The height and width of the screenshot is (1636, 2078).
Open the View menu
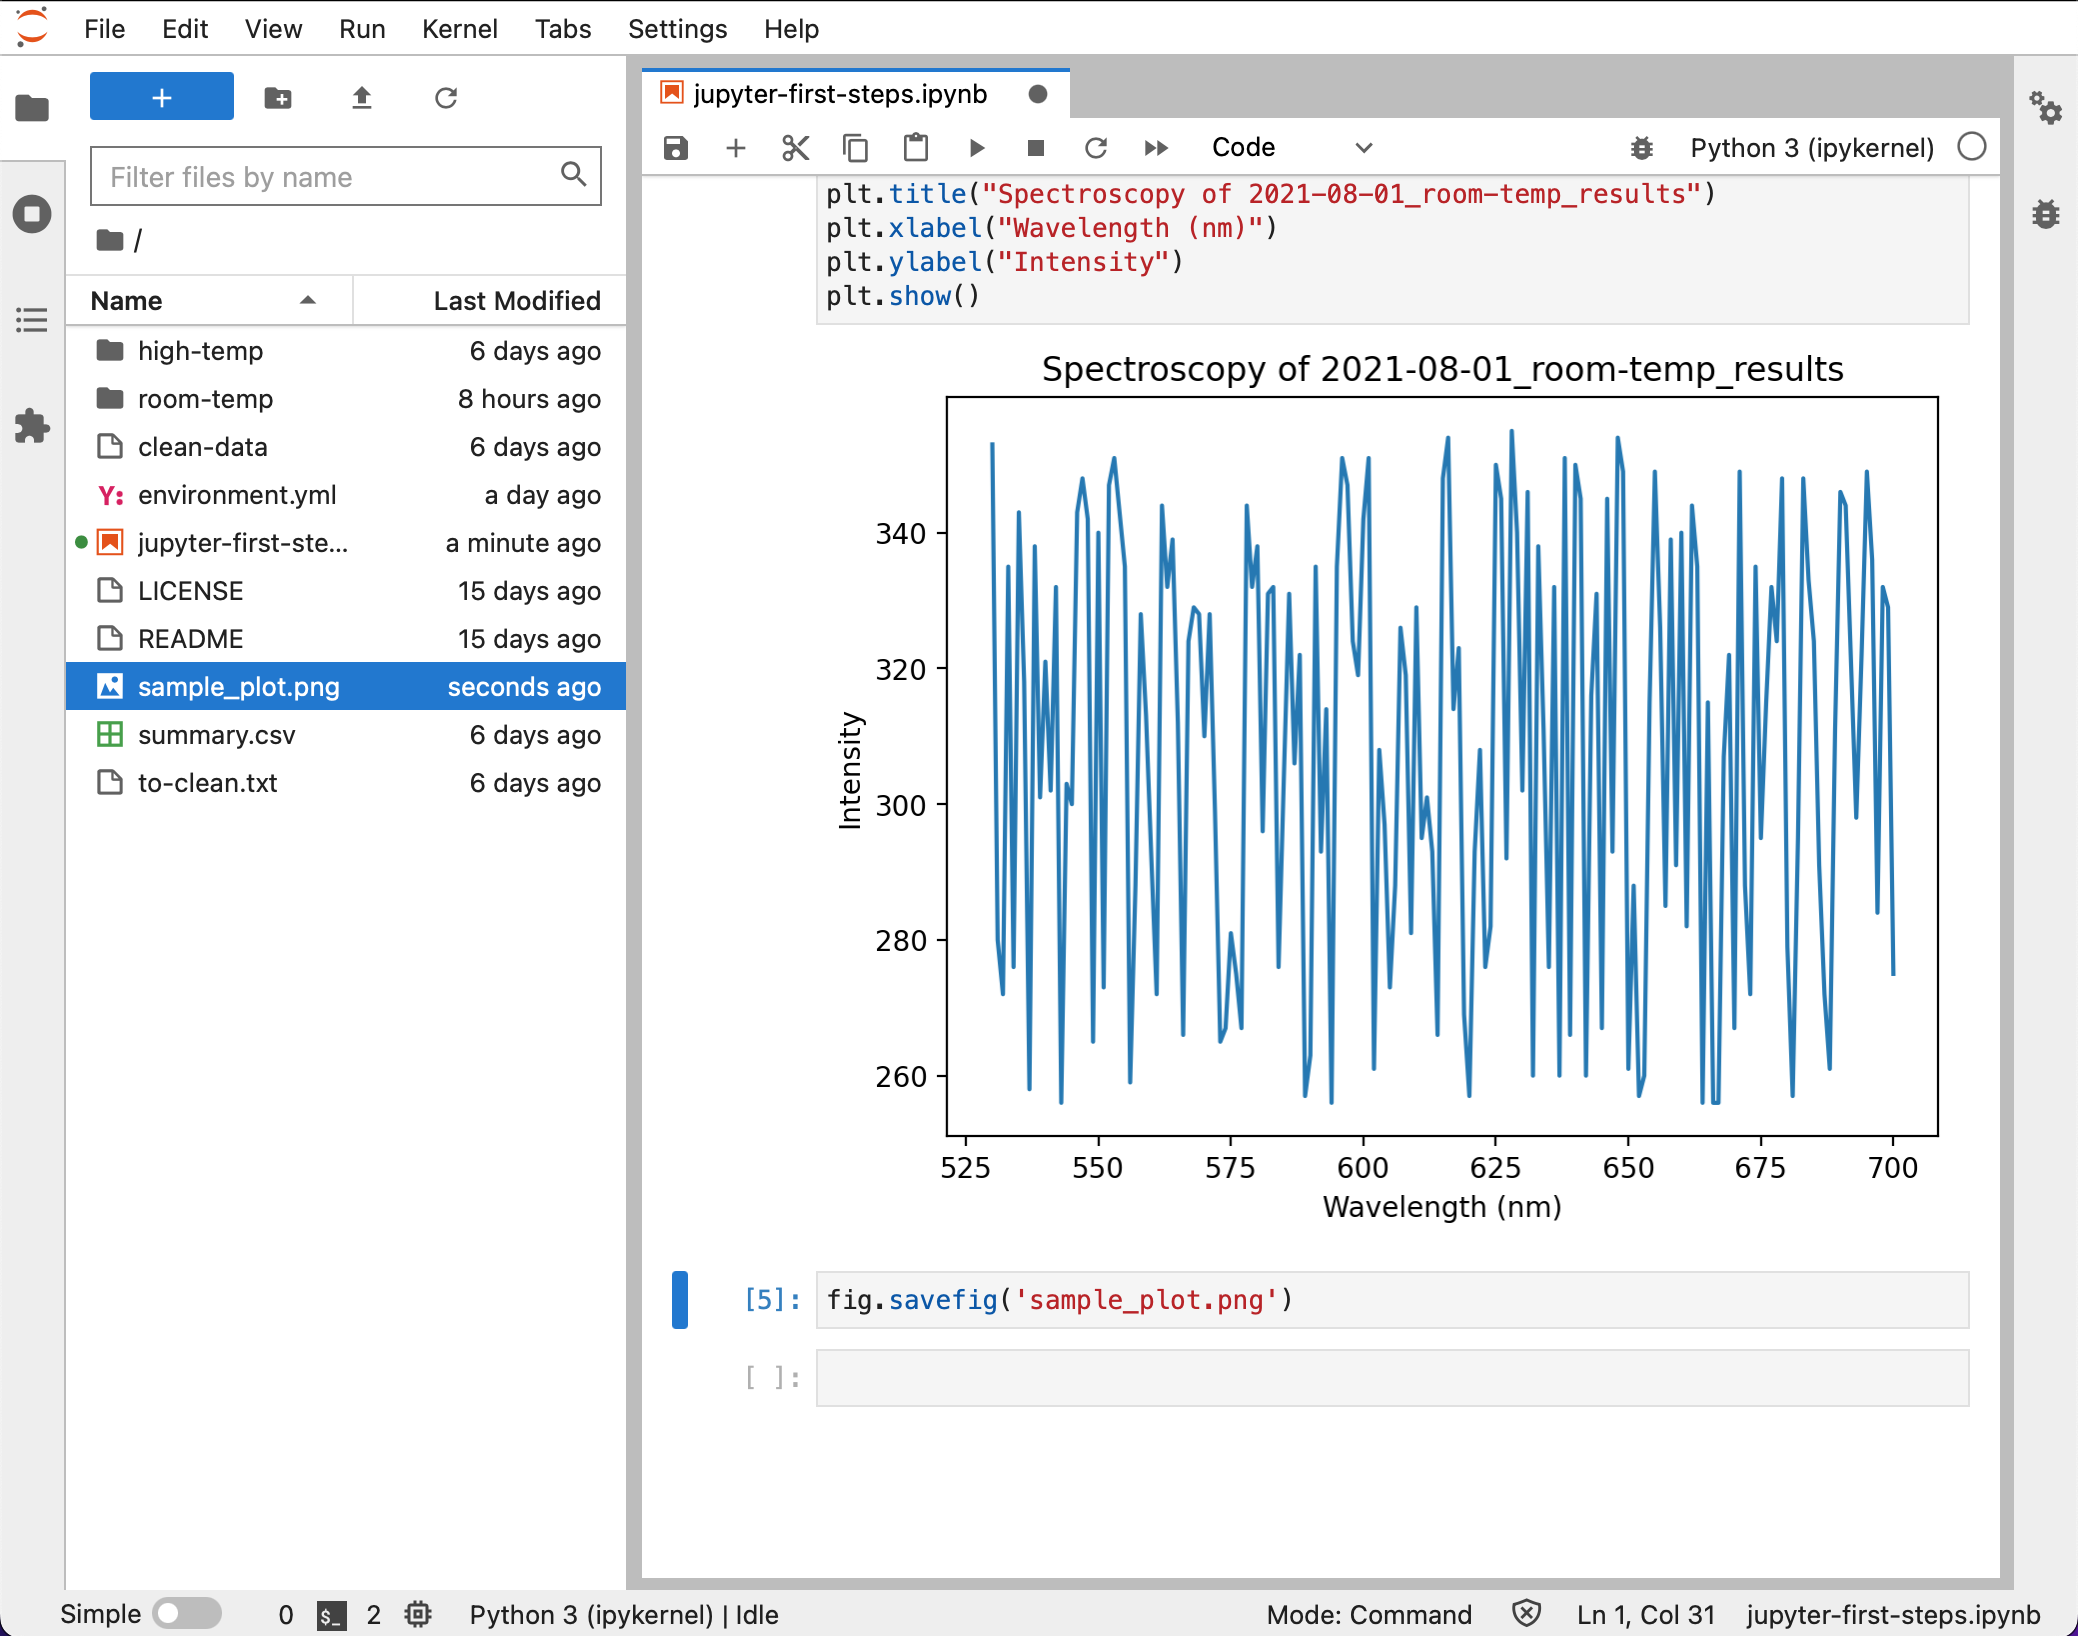click(273, 29)
